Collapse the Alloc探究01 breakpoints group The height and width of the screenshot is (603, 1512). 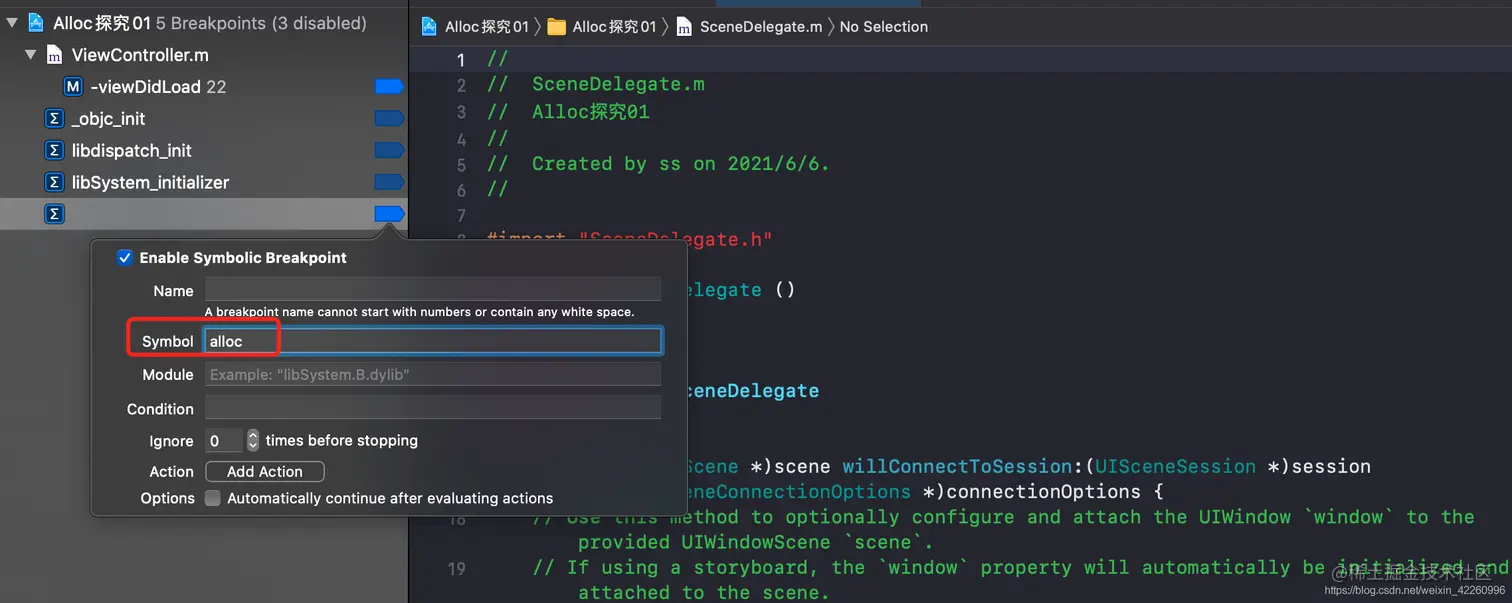click(x=12, y=22)
